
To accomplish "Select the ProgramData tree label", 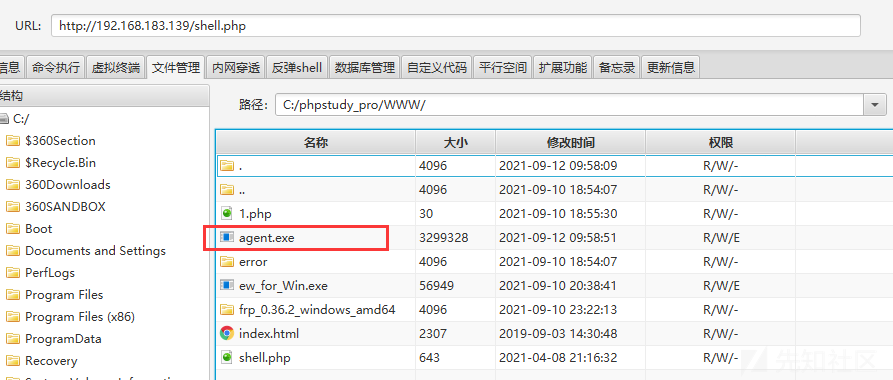I will pos(63,339).
